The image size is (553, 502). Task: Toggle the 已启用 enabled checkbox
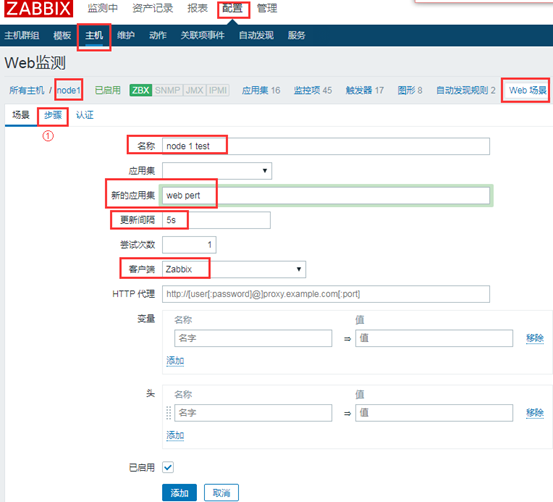pyautogui.click(x=168, y=467)
